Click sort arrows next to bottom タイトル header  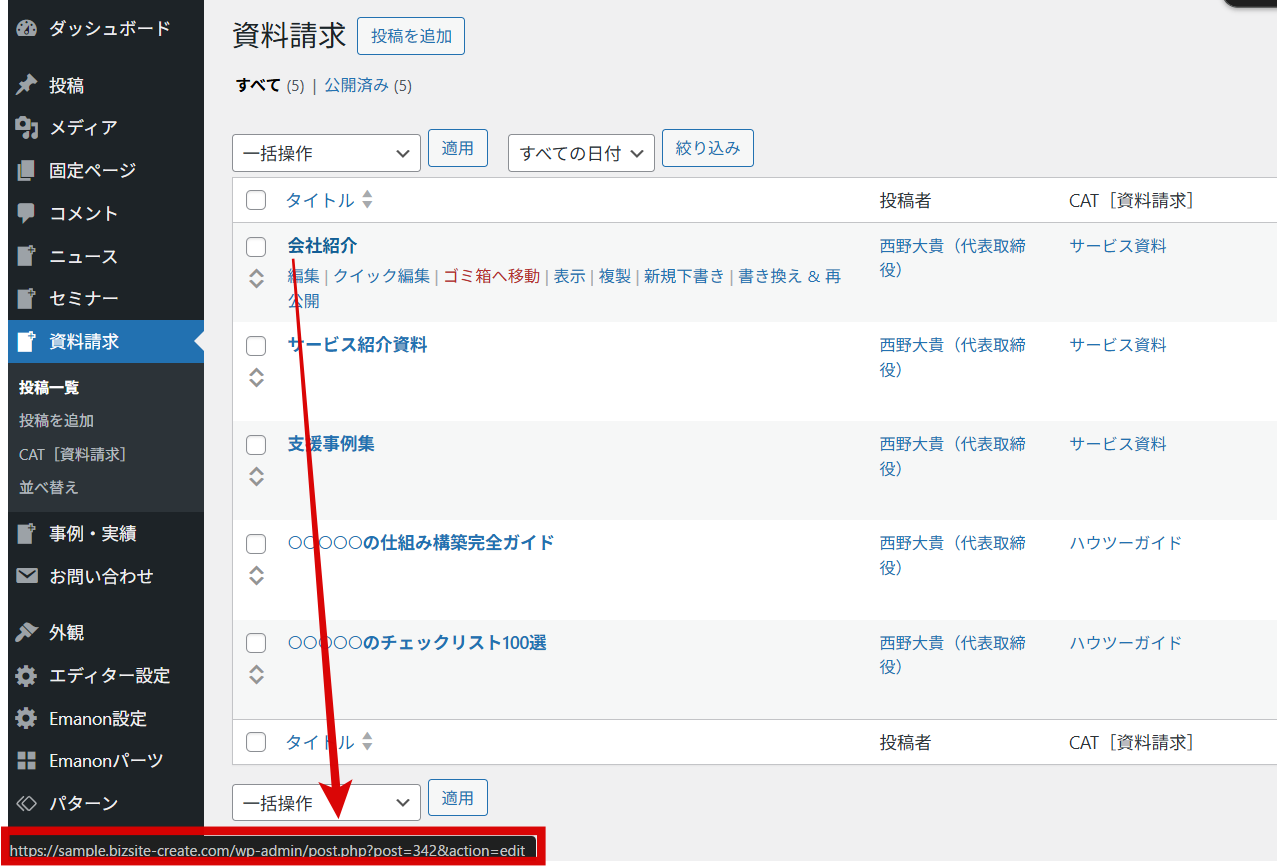click(367, 742)
